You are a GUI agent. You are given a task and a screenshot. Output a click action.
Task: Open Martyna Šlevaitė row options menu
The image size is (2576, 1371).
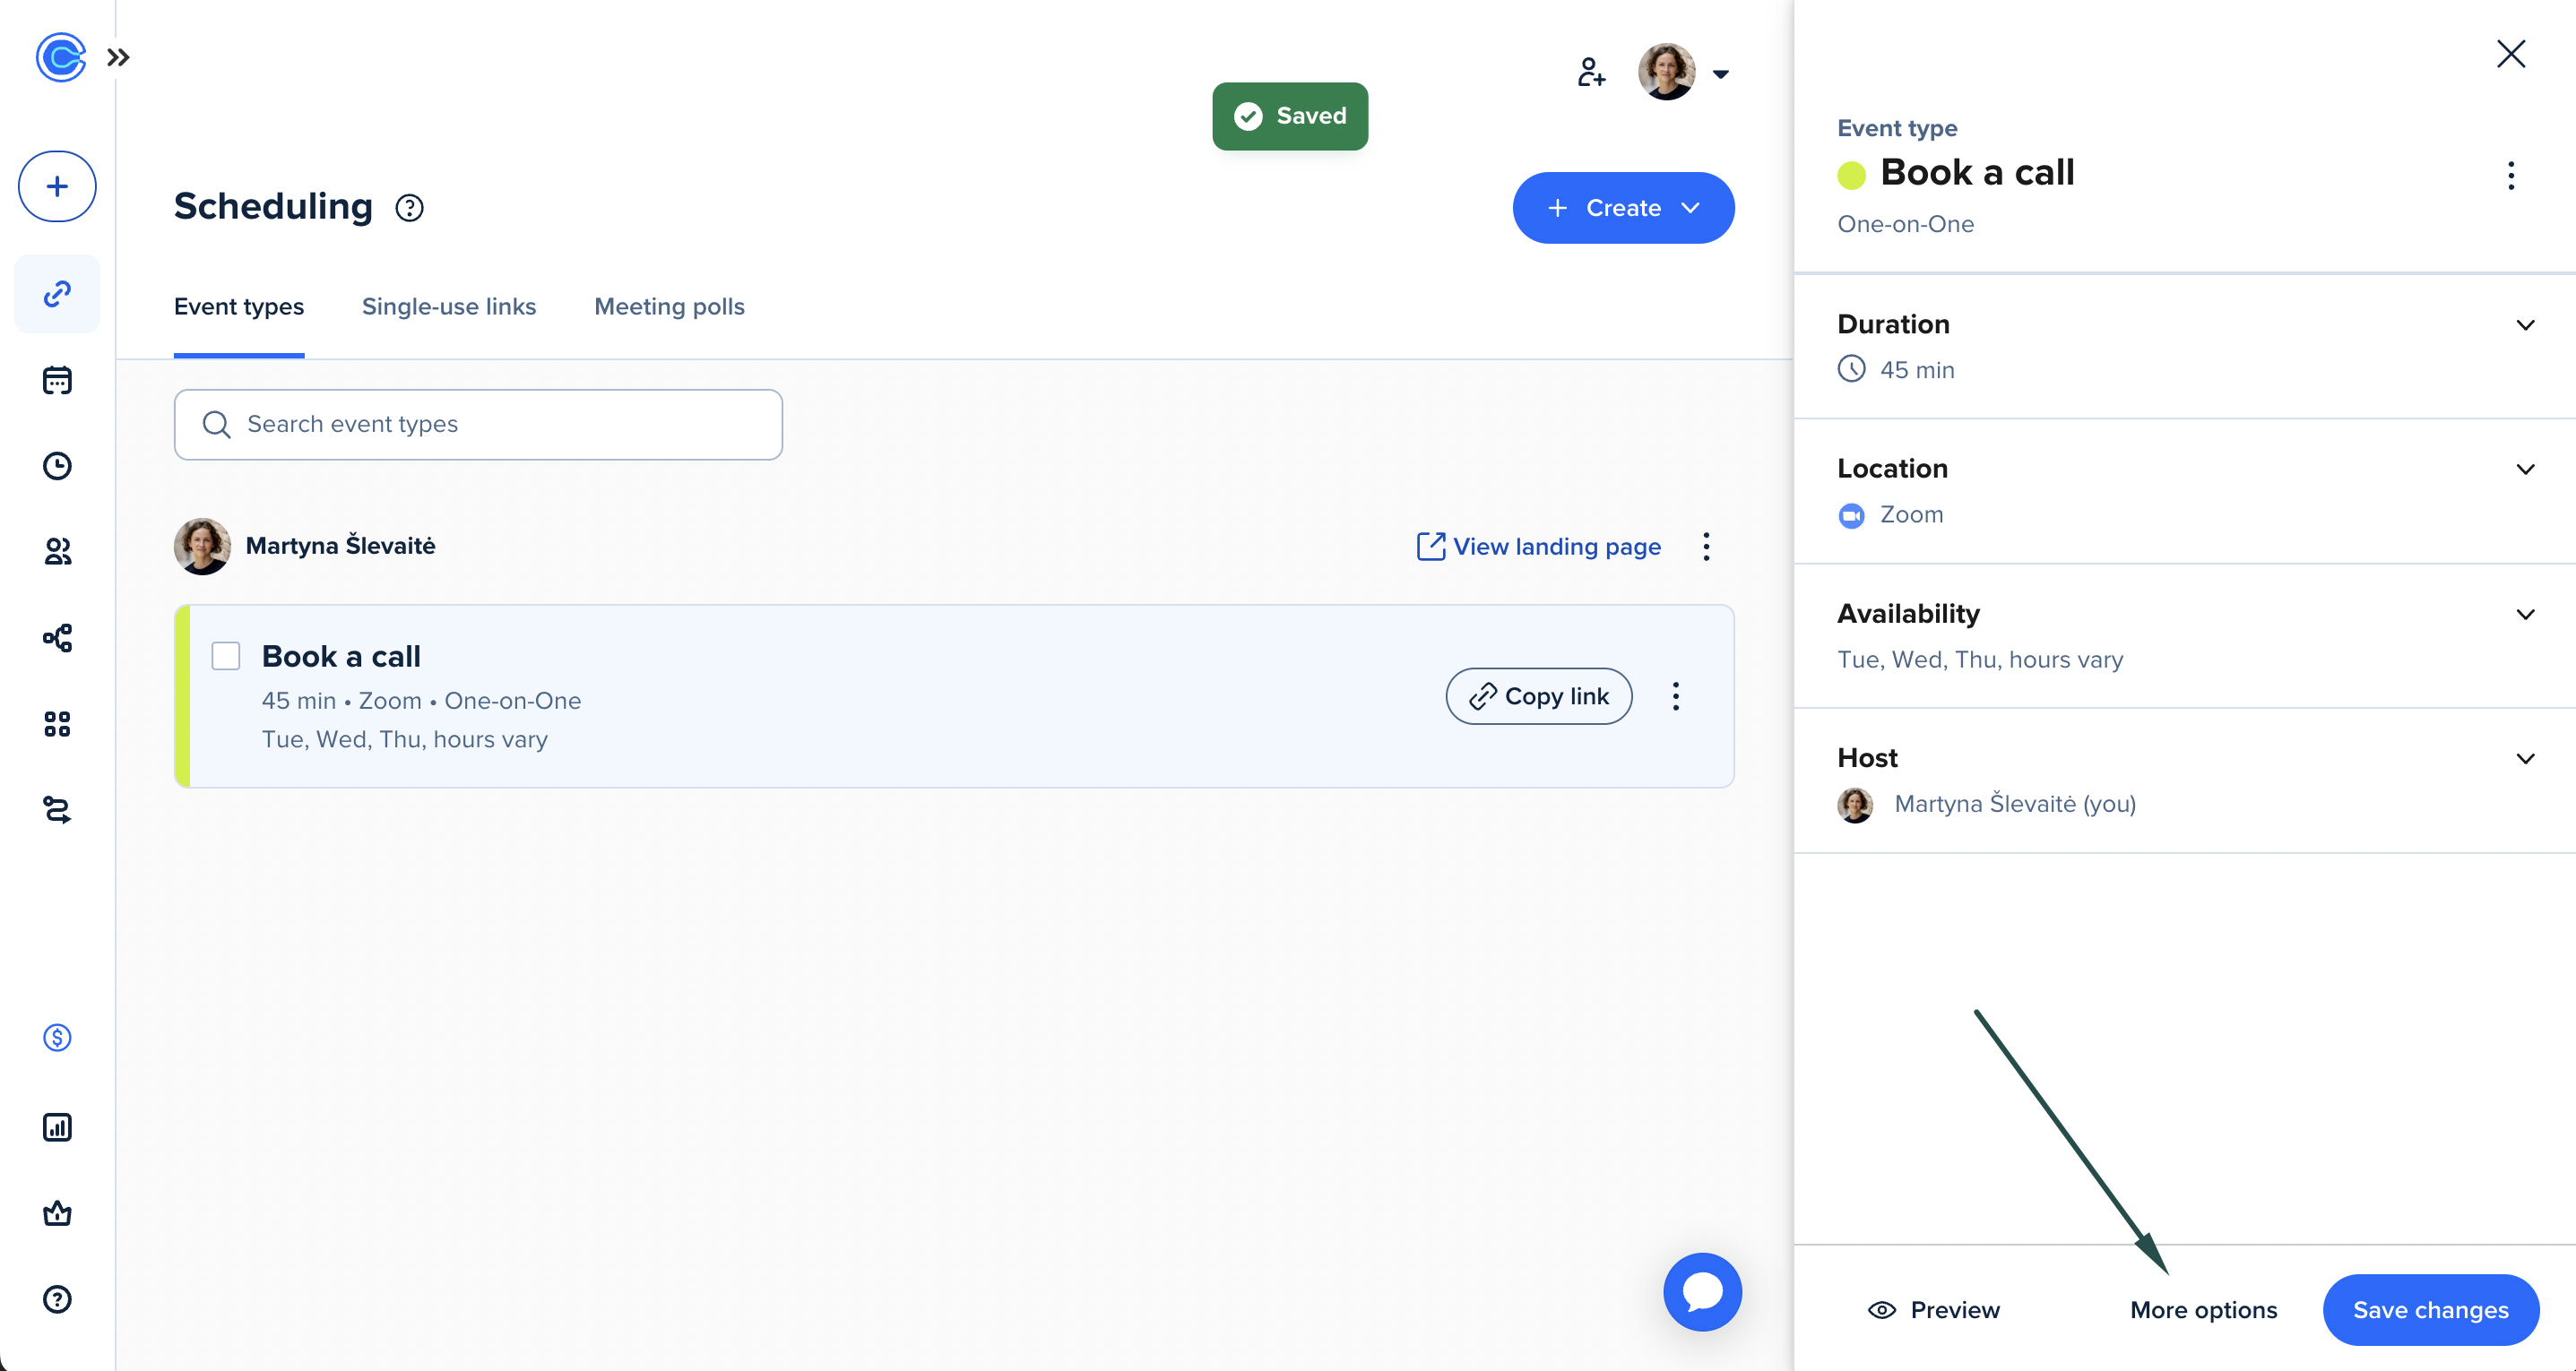tap(1707, 547)
